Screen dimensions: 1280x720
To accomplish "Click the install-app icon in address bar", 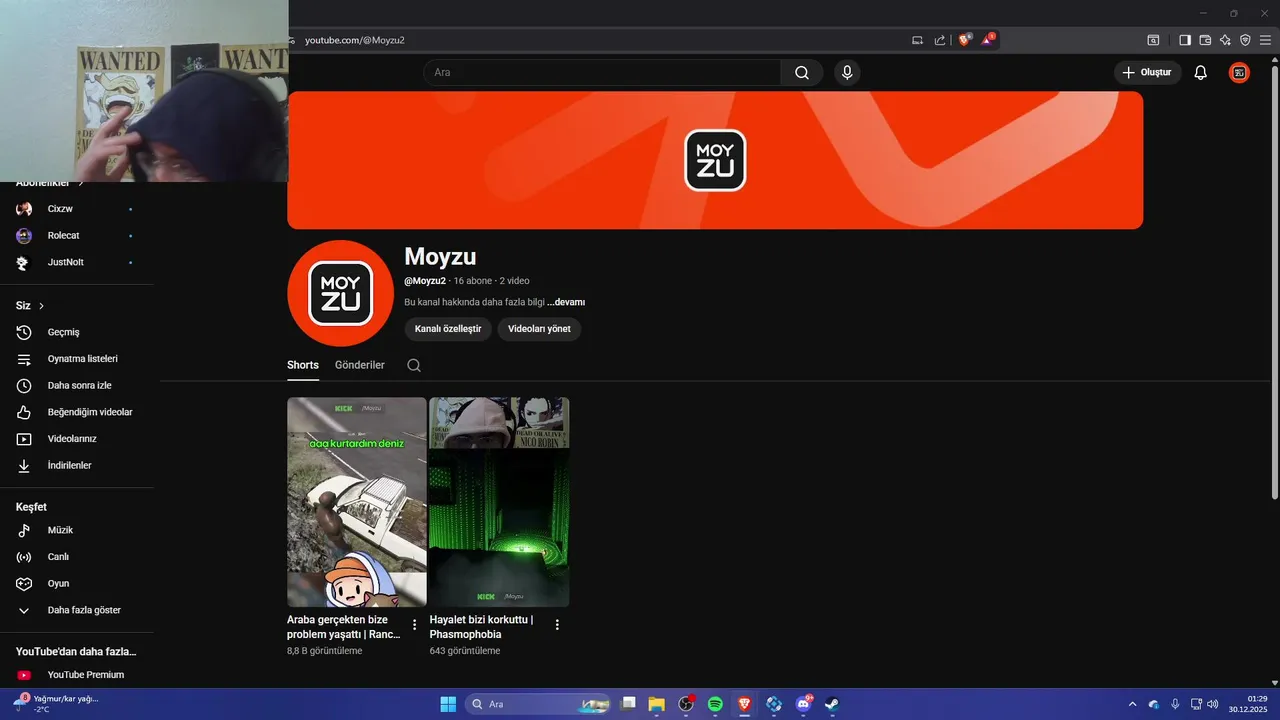I will 917,40.
